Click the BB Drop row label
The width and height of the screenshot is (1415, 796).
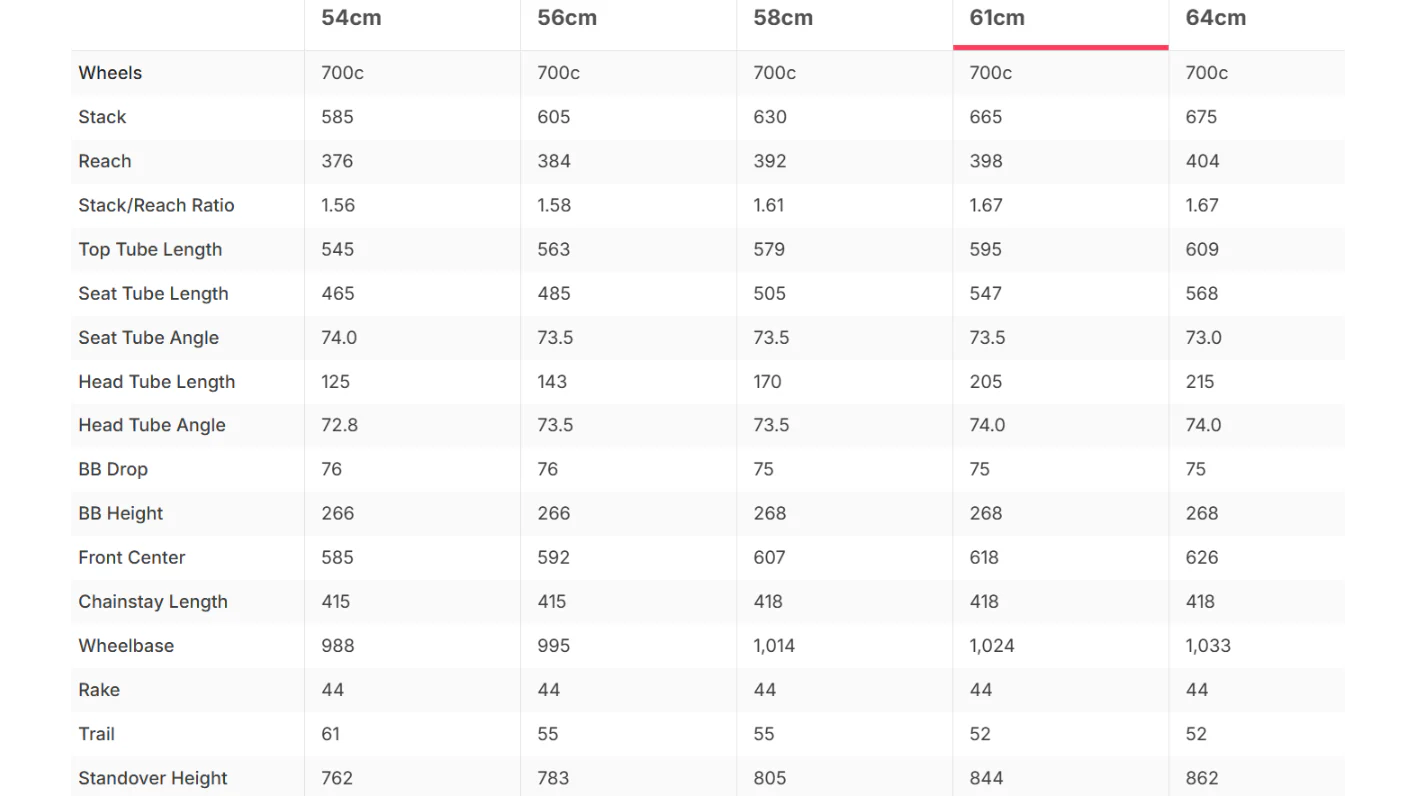[x=113, y=469]
